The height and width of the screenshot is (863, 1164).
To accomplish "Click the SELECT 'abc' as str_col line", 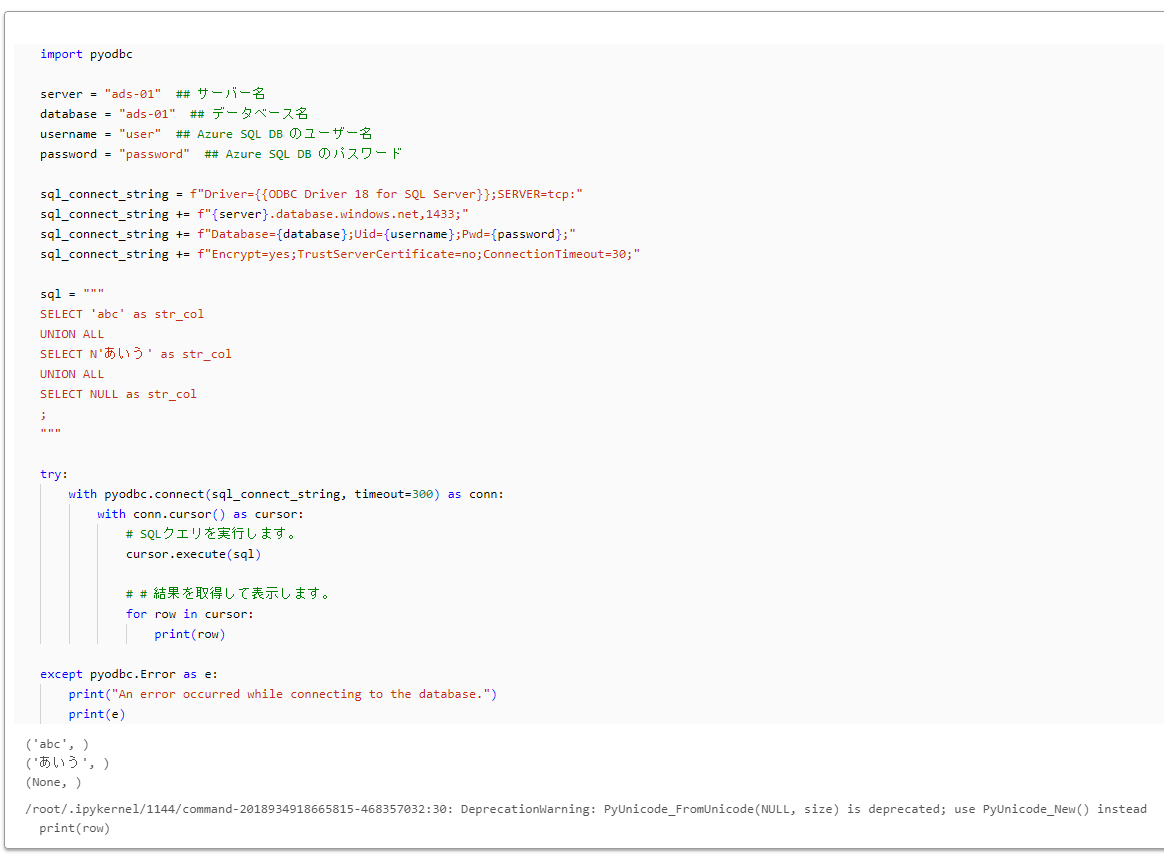I will click(x=120, y=313).
